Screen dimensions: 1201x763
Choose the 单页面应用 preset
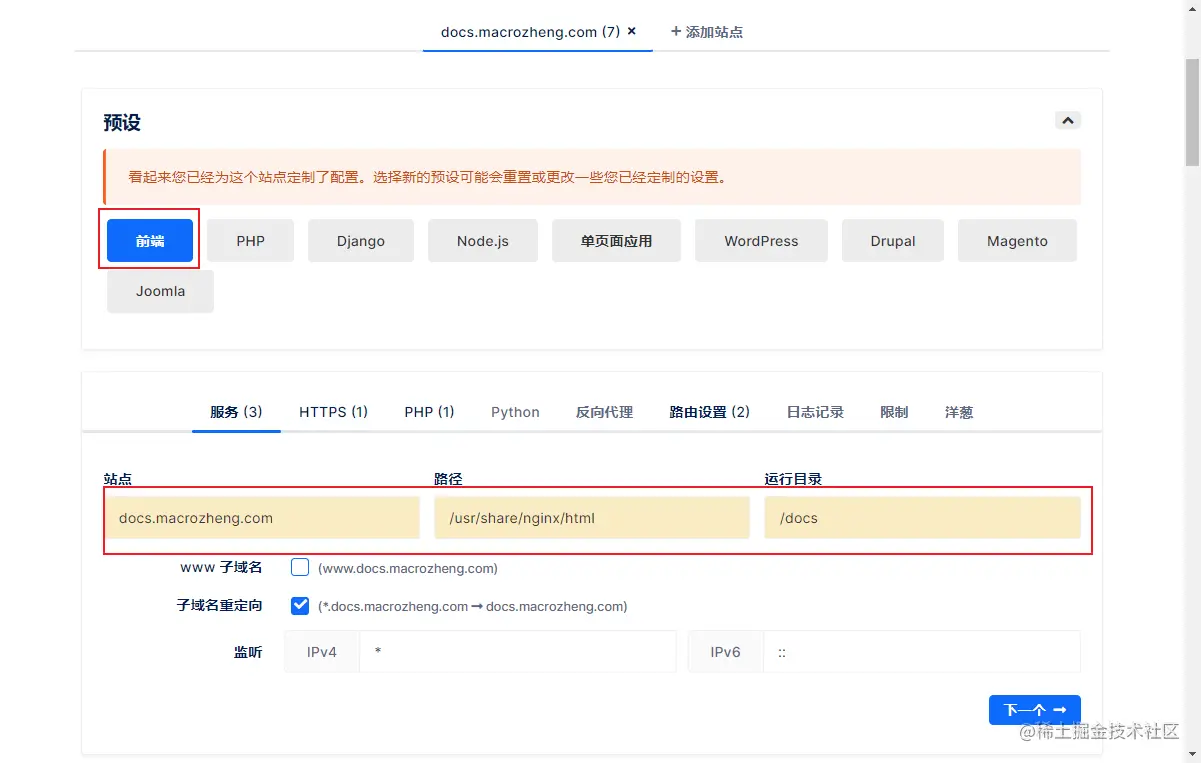616,241
